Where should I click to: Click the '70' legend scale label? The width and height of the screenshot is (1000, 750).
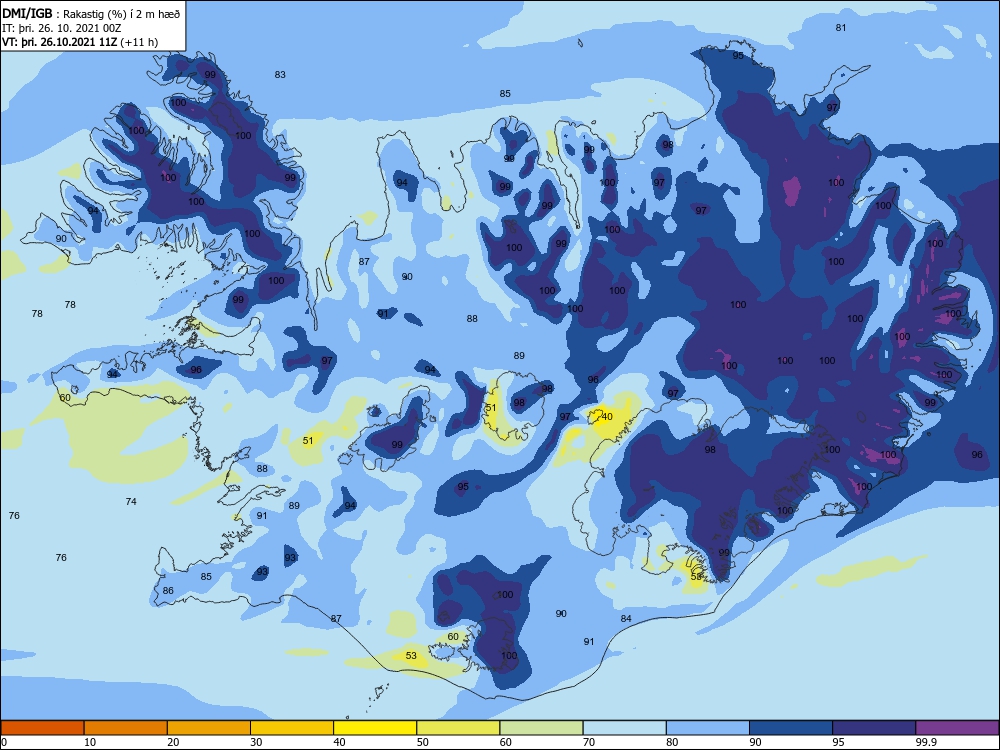589,742
